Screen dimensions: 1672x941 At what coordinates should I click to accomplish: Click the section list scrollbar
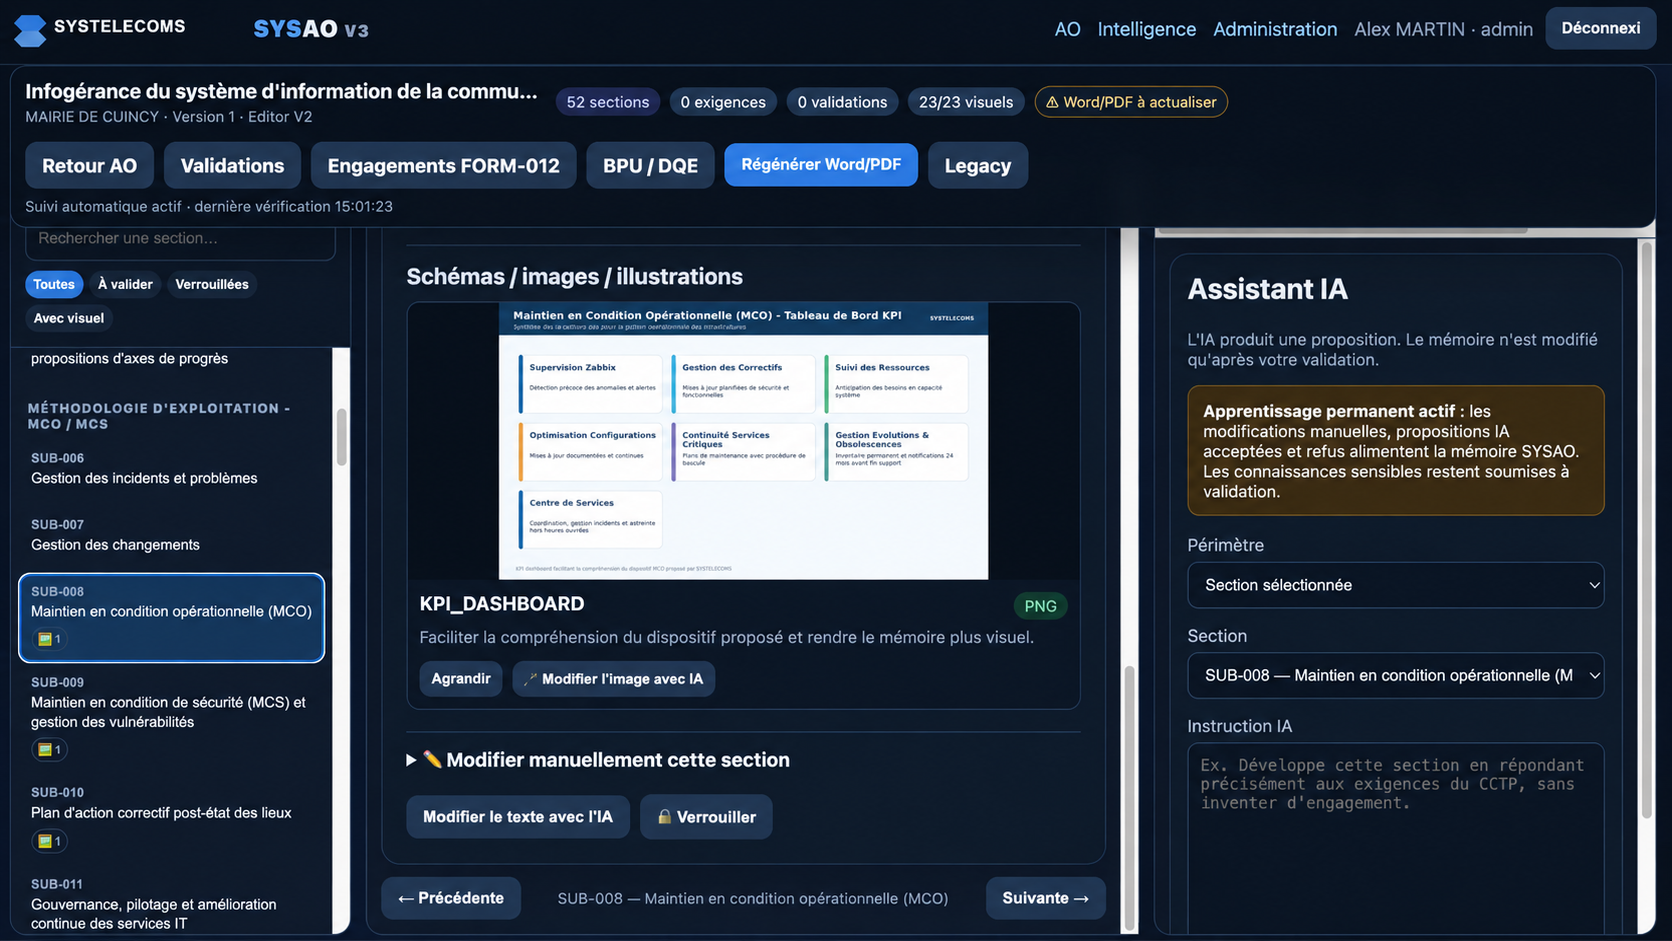(x=341, y=438)
